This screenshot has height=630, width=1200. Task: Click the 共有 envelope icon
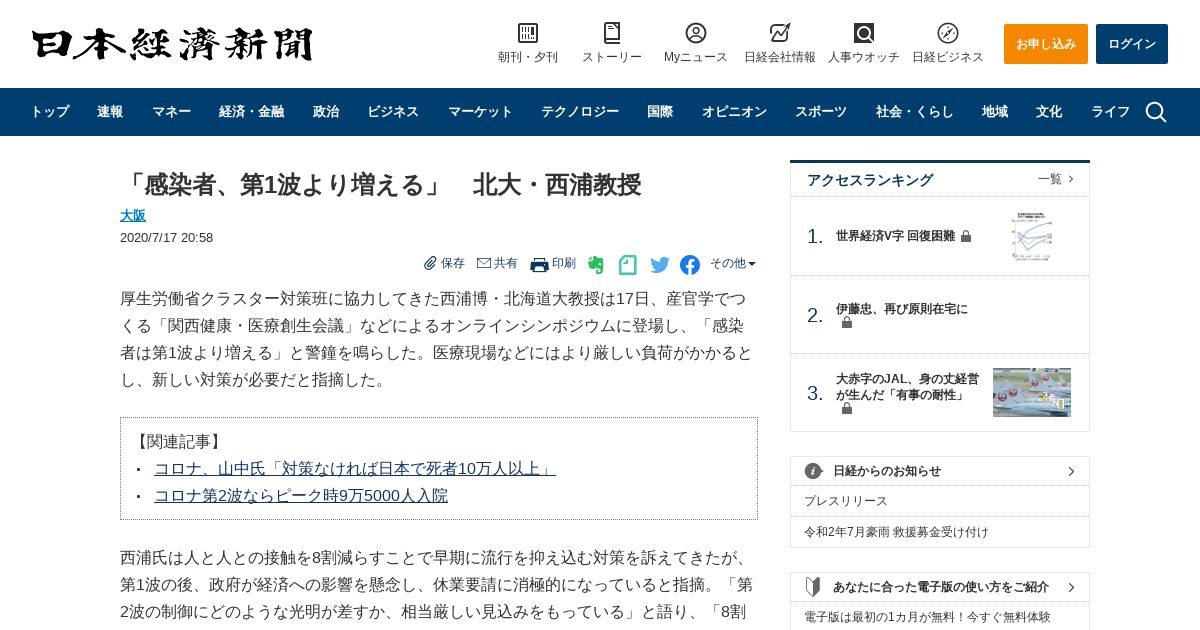coord(484,263)
